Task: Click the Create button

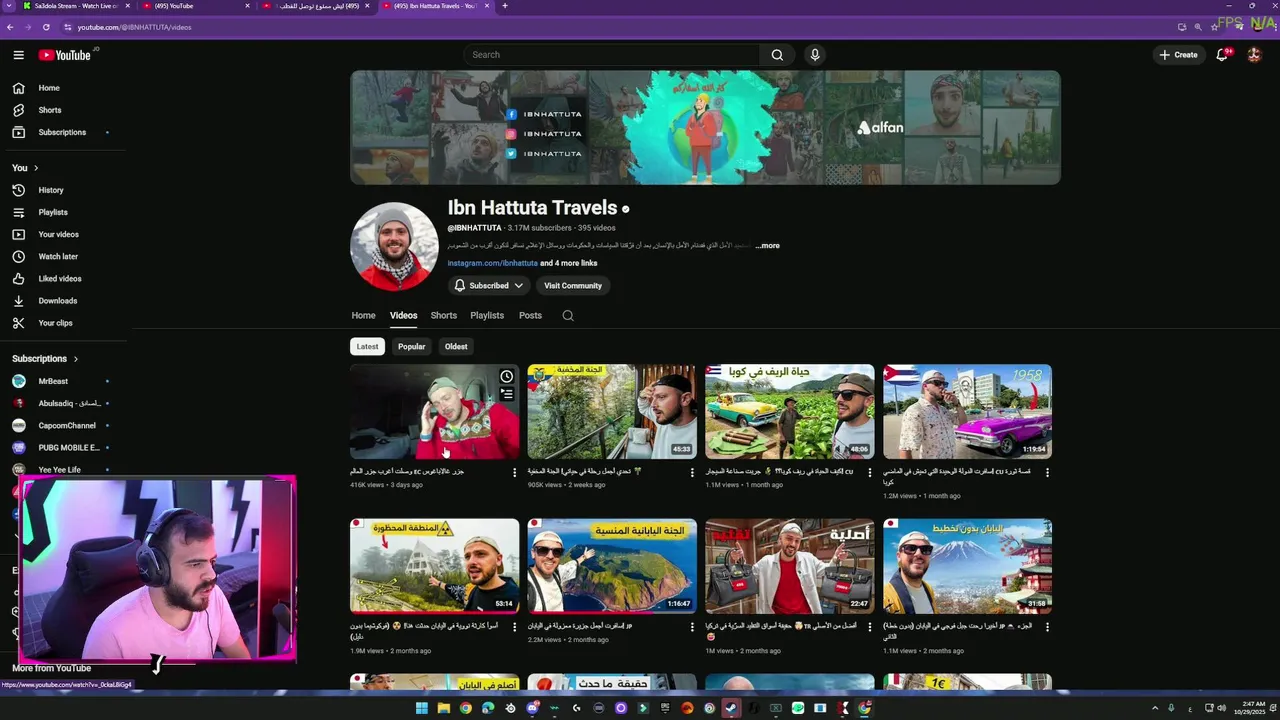Action: (x=1178, y=55)
